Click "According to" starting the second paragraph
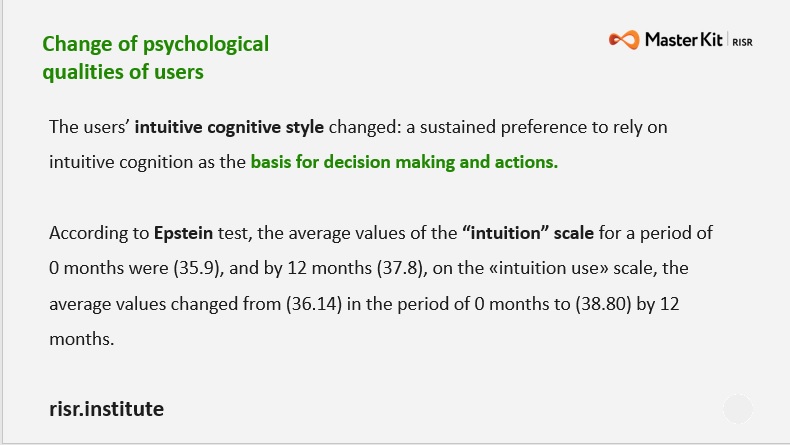Image resolution: width=790 pixels, height=445 pixels. tap(93, 233)
